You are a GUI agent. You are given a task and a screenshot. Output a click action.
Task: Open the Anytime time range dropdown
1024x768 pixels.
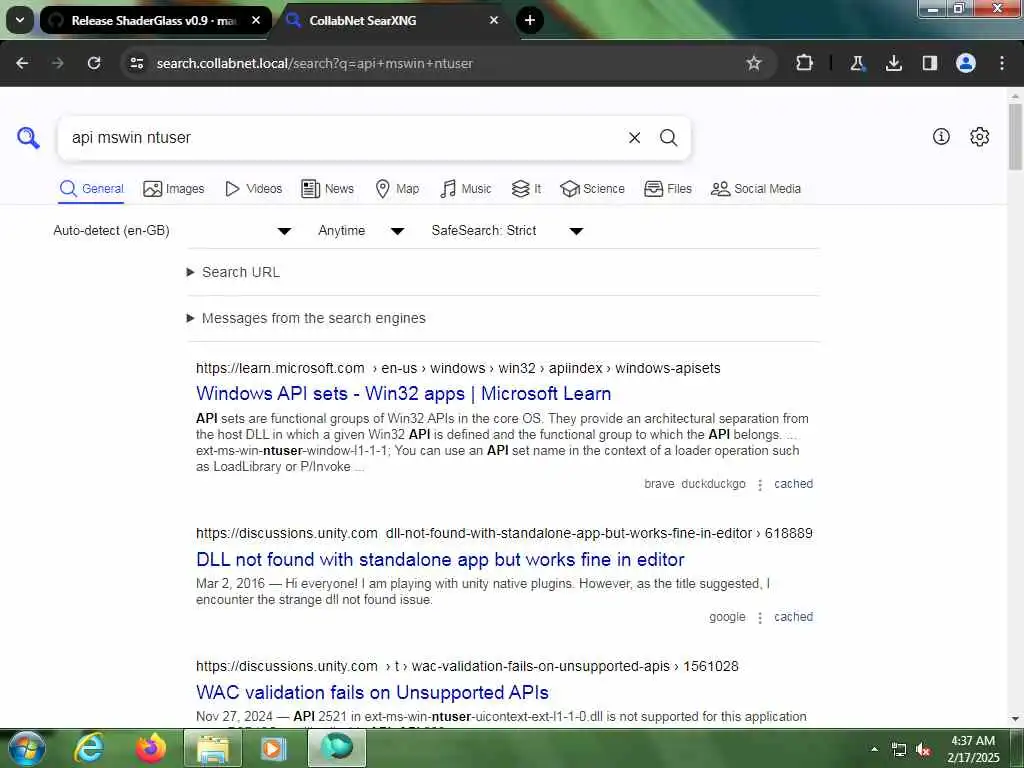coord(361,231)
